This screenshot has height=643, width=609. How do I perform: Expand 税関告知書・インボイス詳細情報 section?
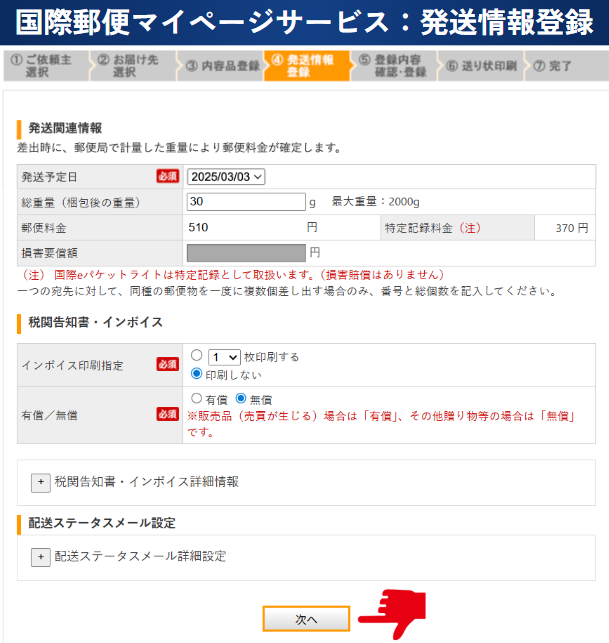click(x=146, y=481)
